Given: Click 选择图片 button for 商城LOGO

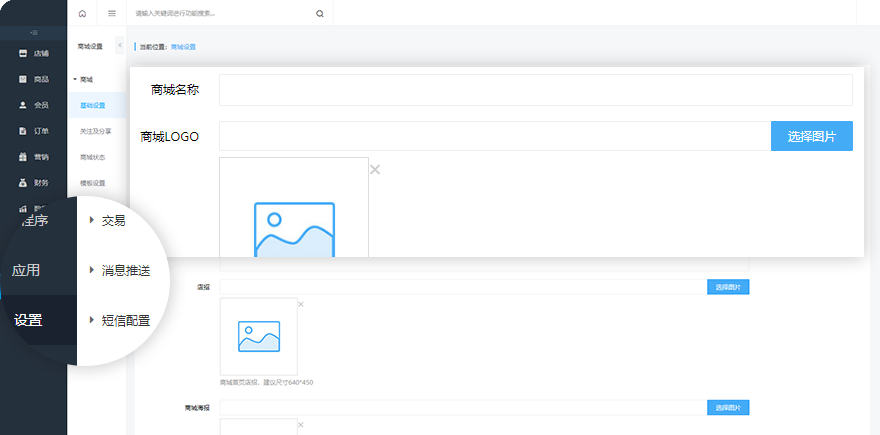Looking at the screenshot, I should coord(811,136).
